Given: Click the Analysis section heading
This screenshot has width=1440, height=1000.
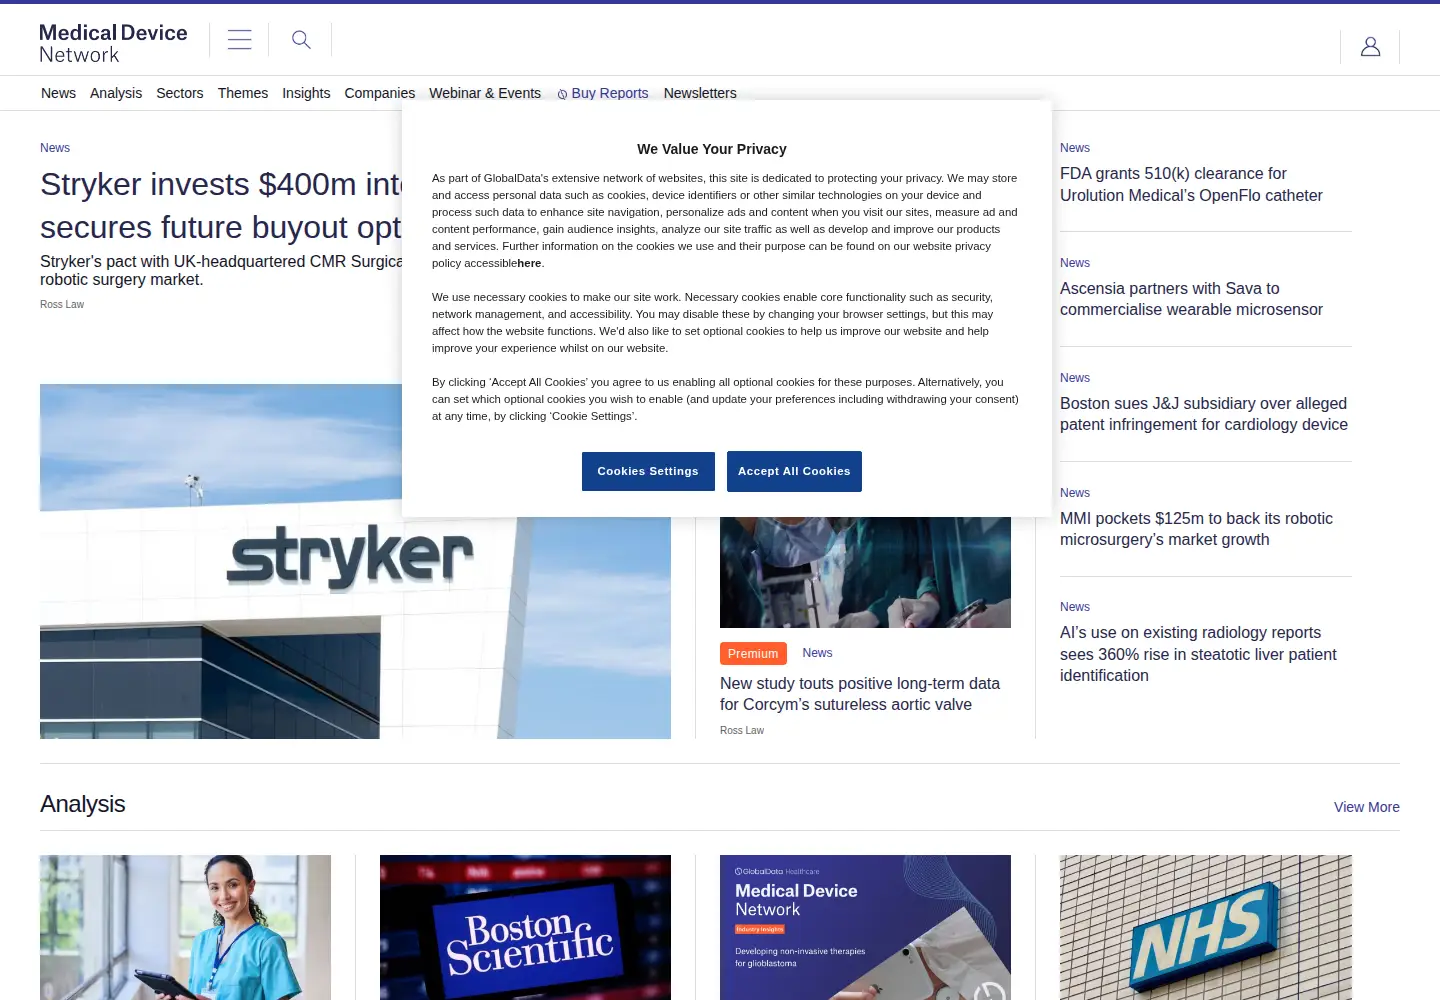Looking at the screenshot, I should [83, 804].
